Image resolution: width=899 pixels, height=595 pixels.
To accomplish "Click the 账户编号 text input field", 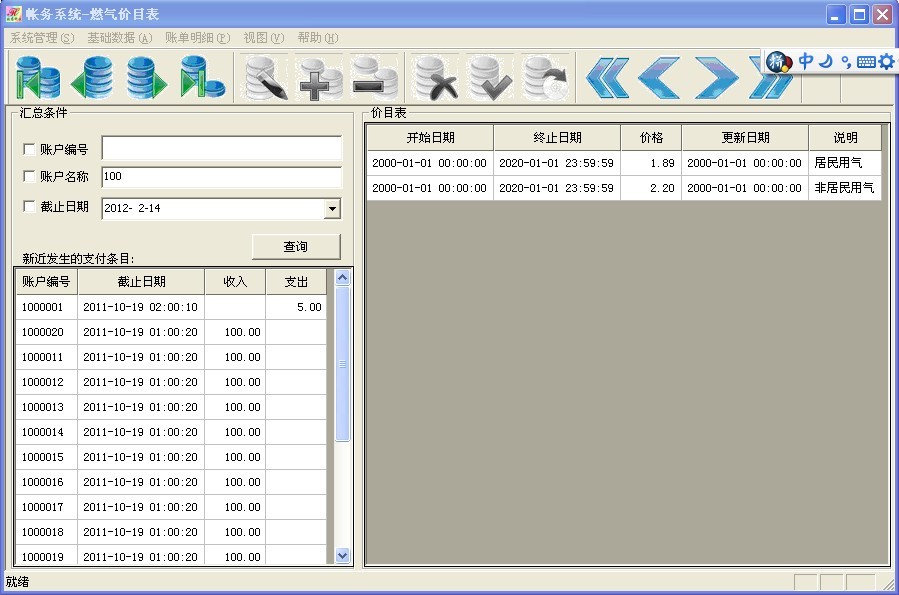I will [x=221, y=149].
